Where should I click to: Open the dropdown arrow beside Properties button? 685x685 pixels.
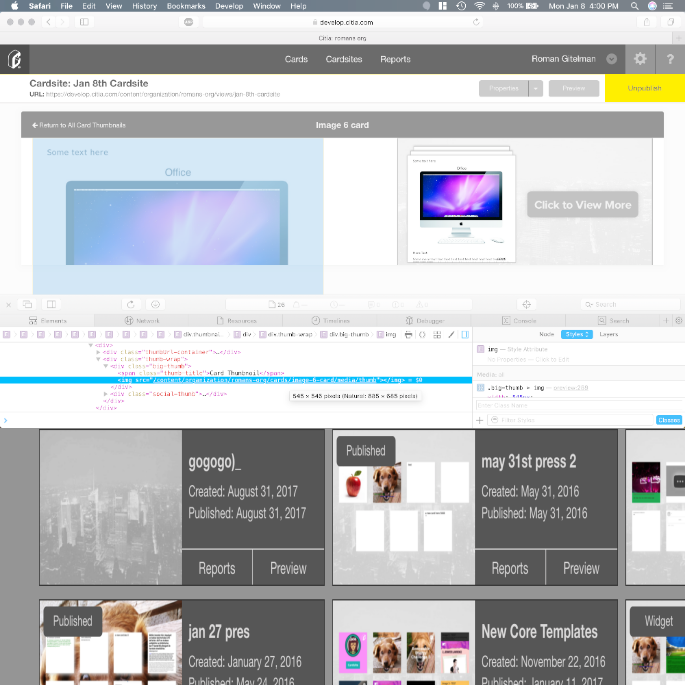[x=536, y=88]
